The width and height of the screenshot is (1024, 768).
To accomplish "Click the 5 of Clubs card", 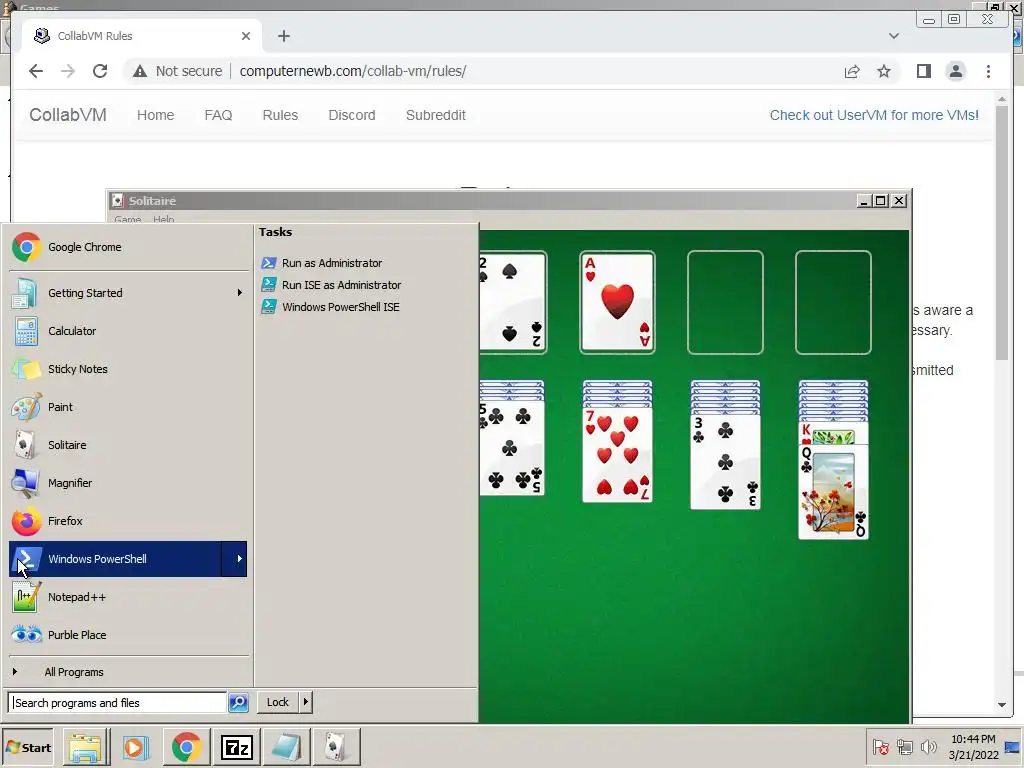I will pos(513,448).
